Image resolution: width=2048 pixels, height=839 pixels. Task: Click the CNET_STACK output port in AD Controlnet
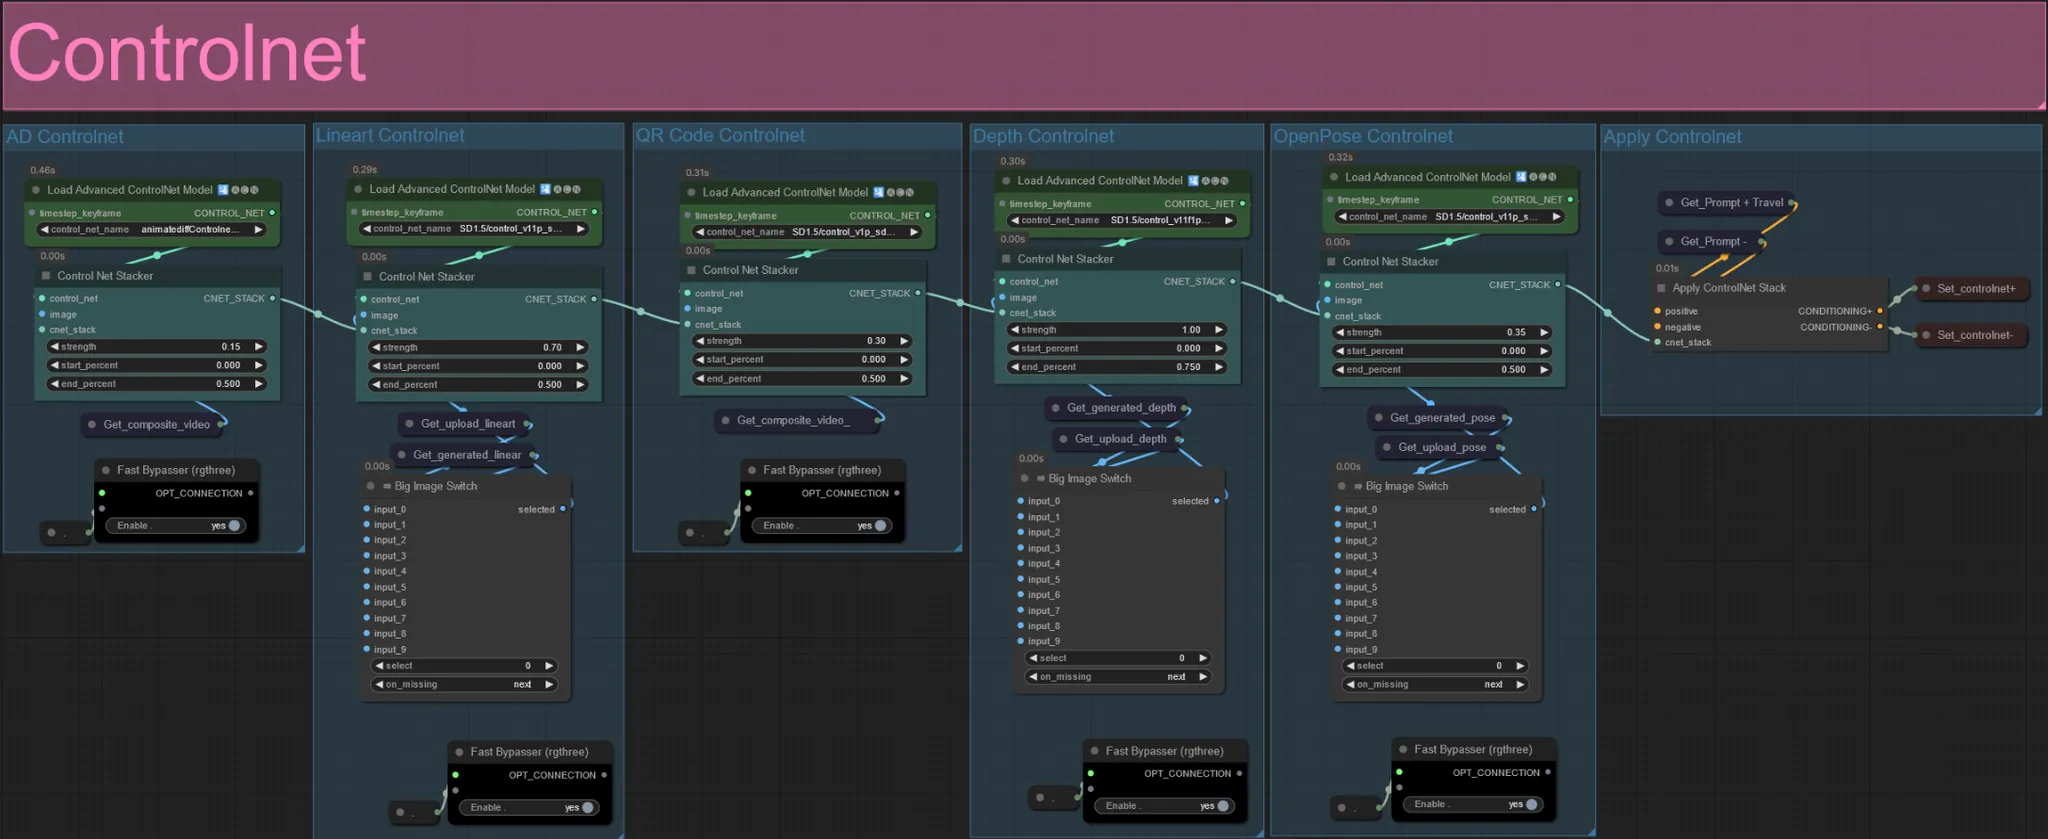tap(272, 298)
